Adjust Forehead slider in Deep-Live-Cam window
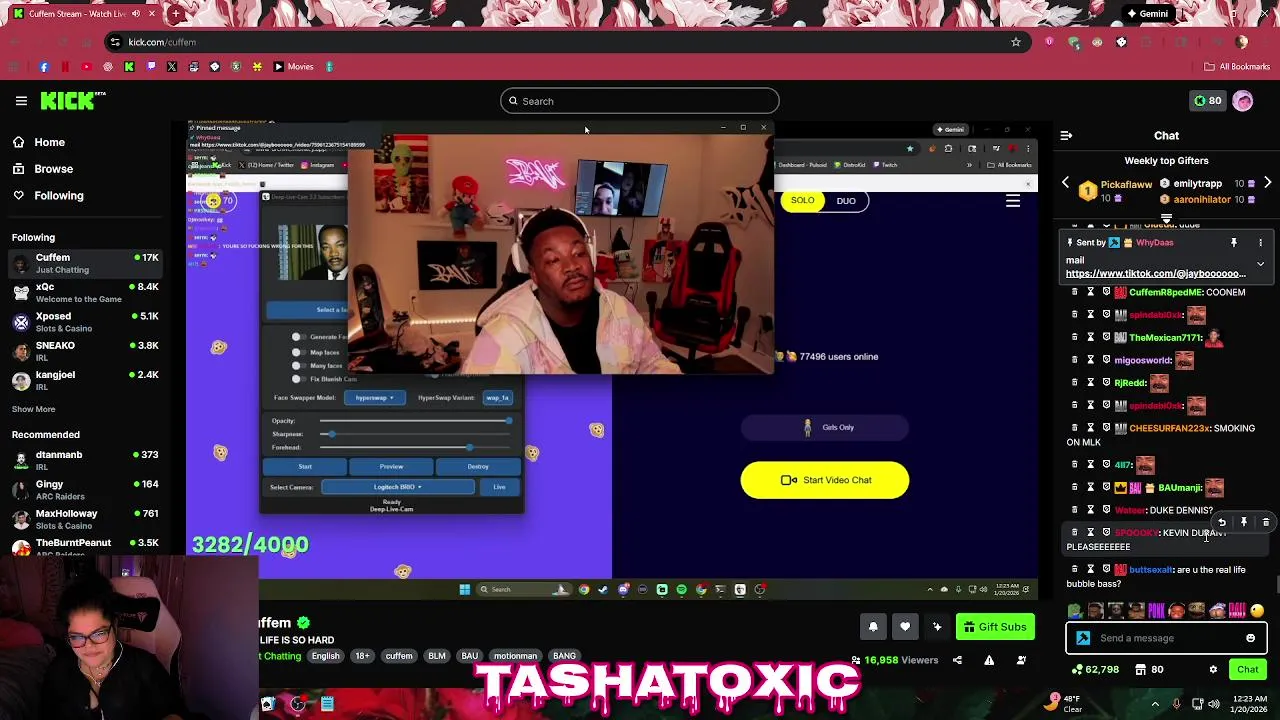The width and height of the screenshot is (1280, 720). point(417,447)
